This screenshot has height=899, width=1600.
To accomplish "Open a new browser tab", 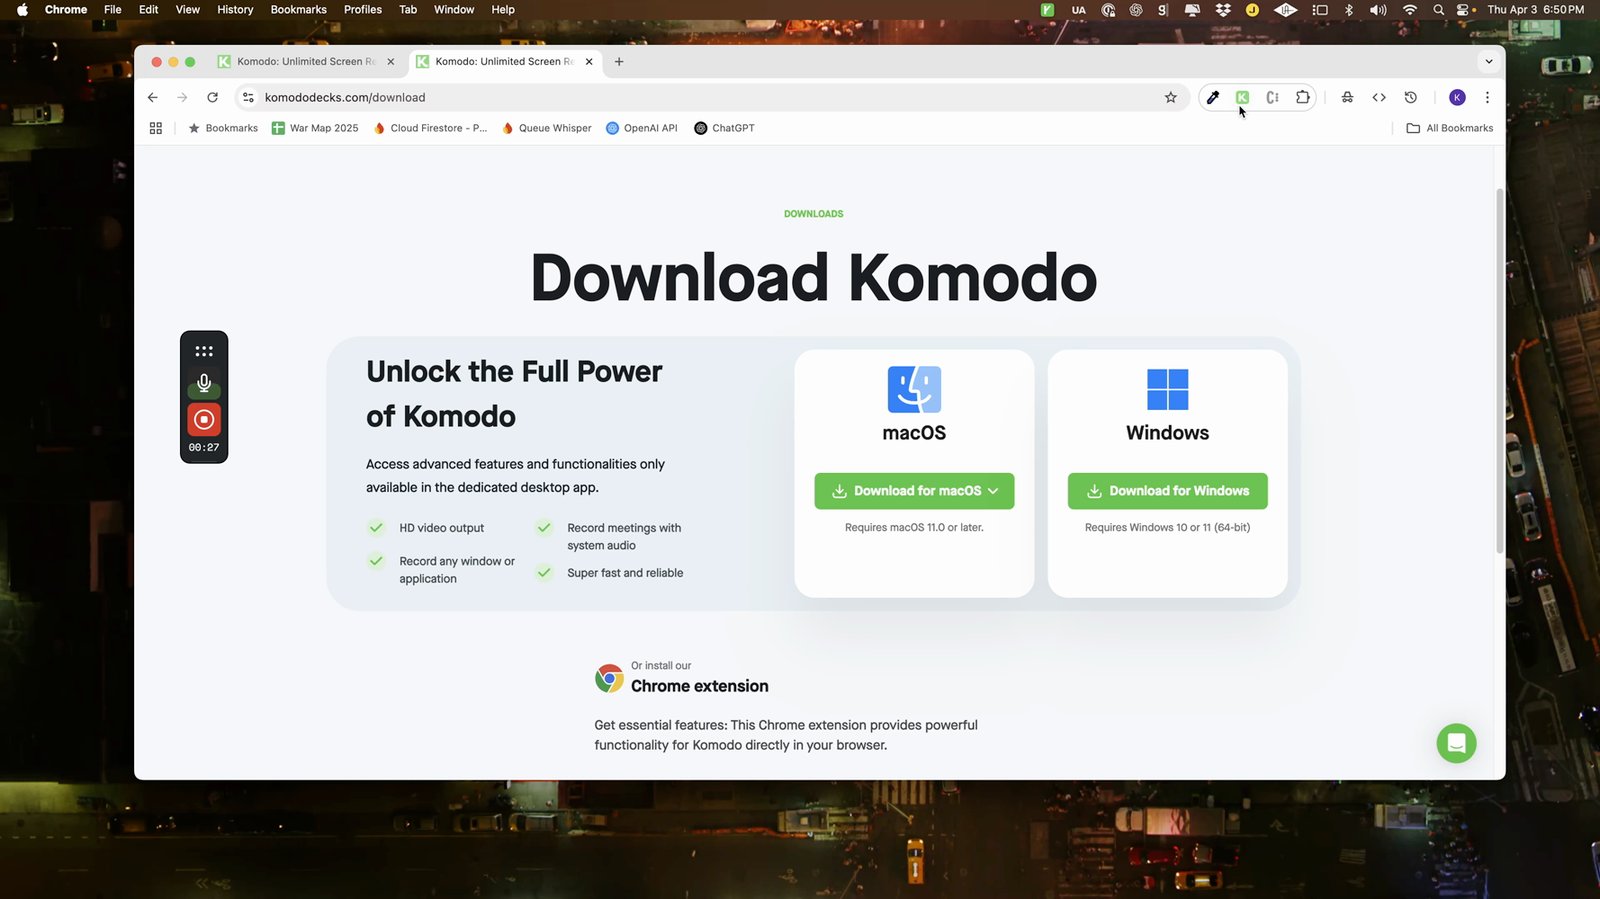I will tap(619, 61).
